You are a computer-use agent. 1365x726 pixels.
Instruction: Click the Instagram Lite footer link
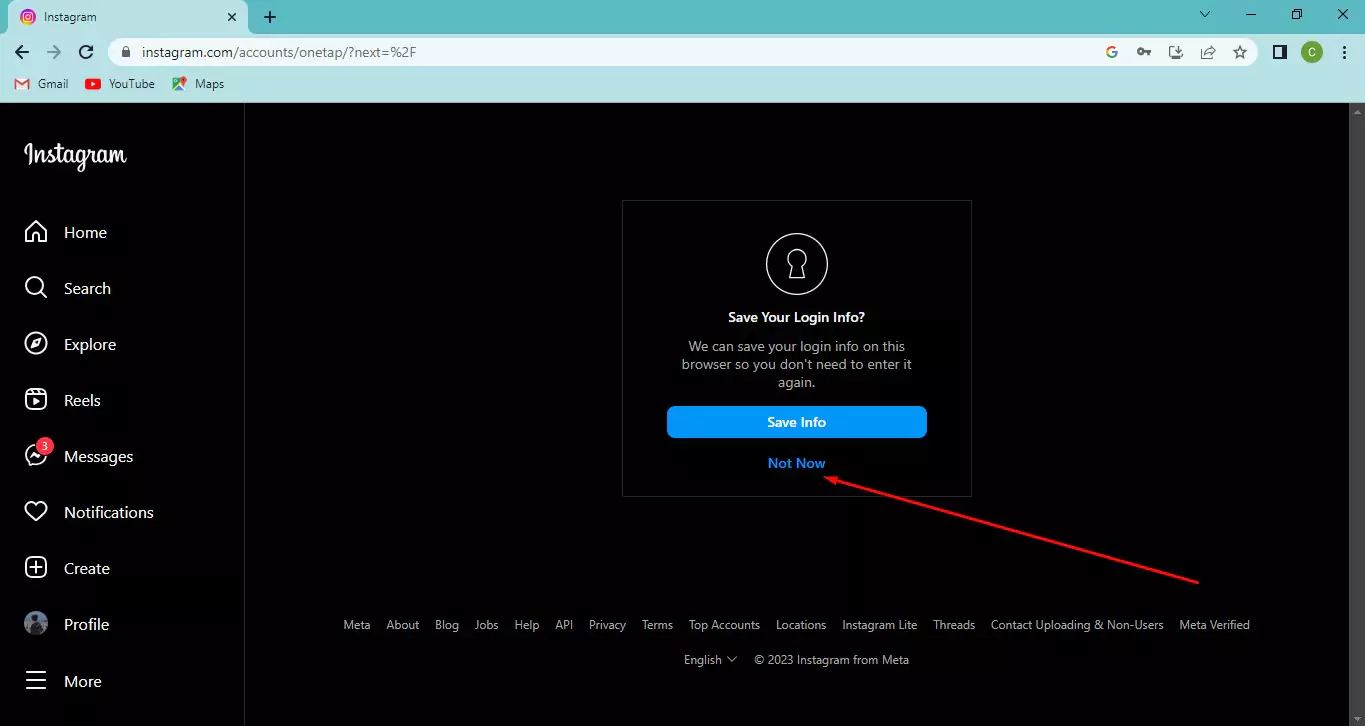[x=880, y=625]
